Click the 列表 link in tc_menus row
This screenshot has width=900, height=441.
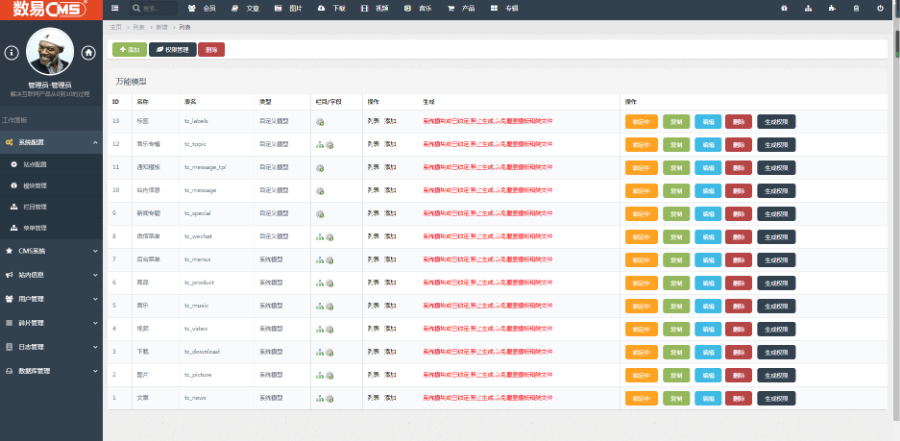pyautogui.click(x=373, y=260)
